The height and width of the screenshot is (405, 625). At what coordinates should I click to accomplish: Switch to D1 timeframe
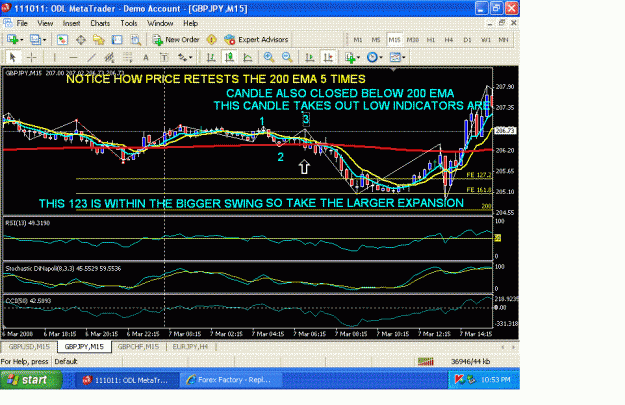pyautogui.click(x=467, y=40)
